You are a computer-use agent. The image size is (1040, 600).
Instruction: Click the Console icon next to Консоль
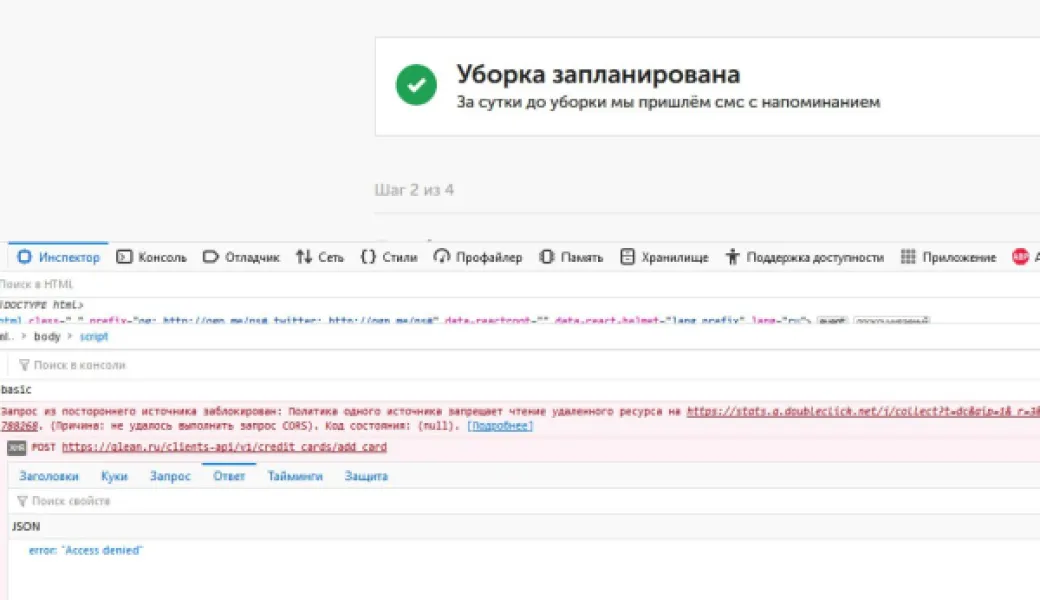[124, 257]
